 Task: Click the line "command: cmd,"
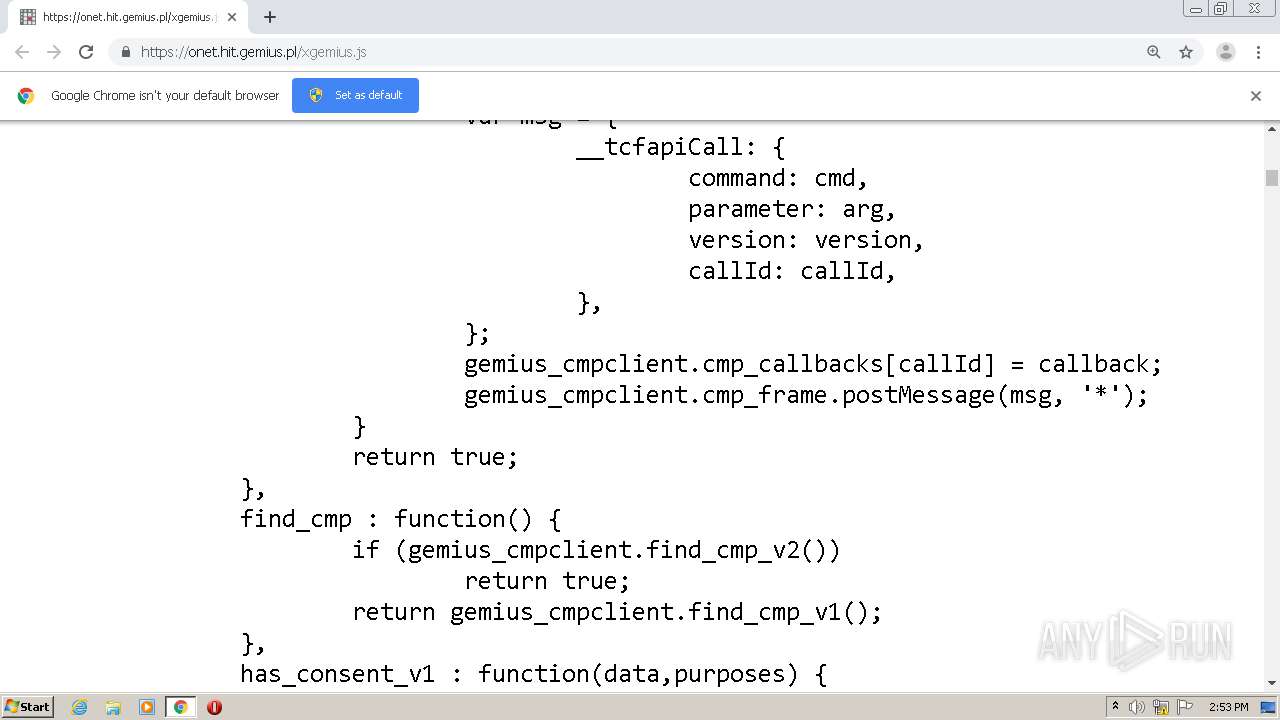tap(778, 178)
